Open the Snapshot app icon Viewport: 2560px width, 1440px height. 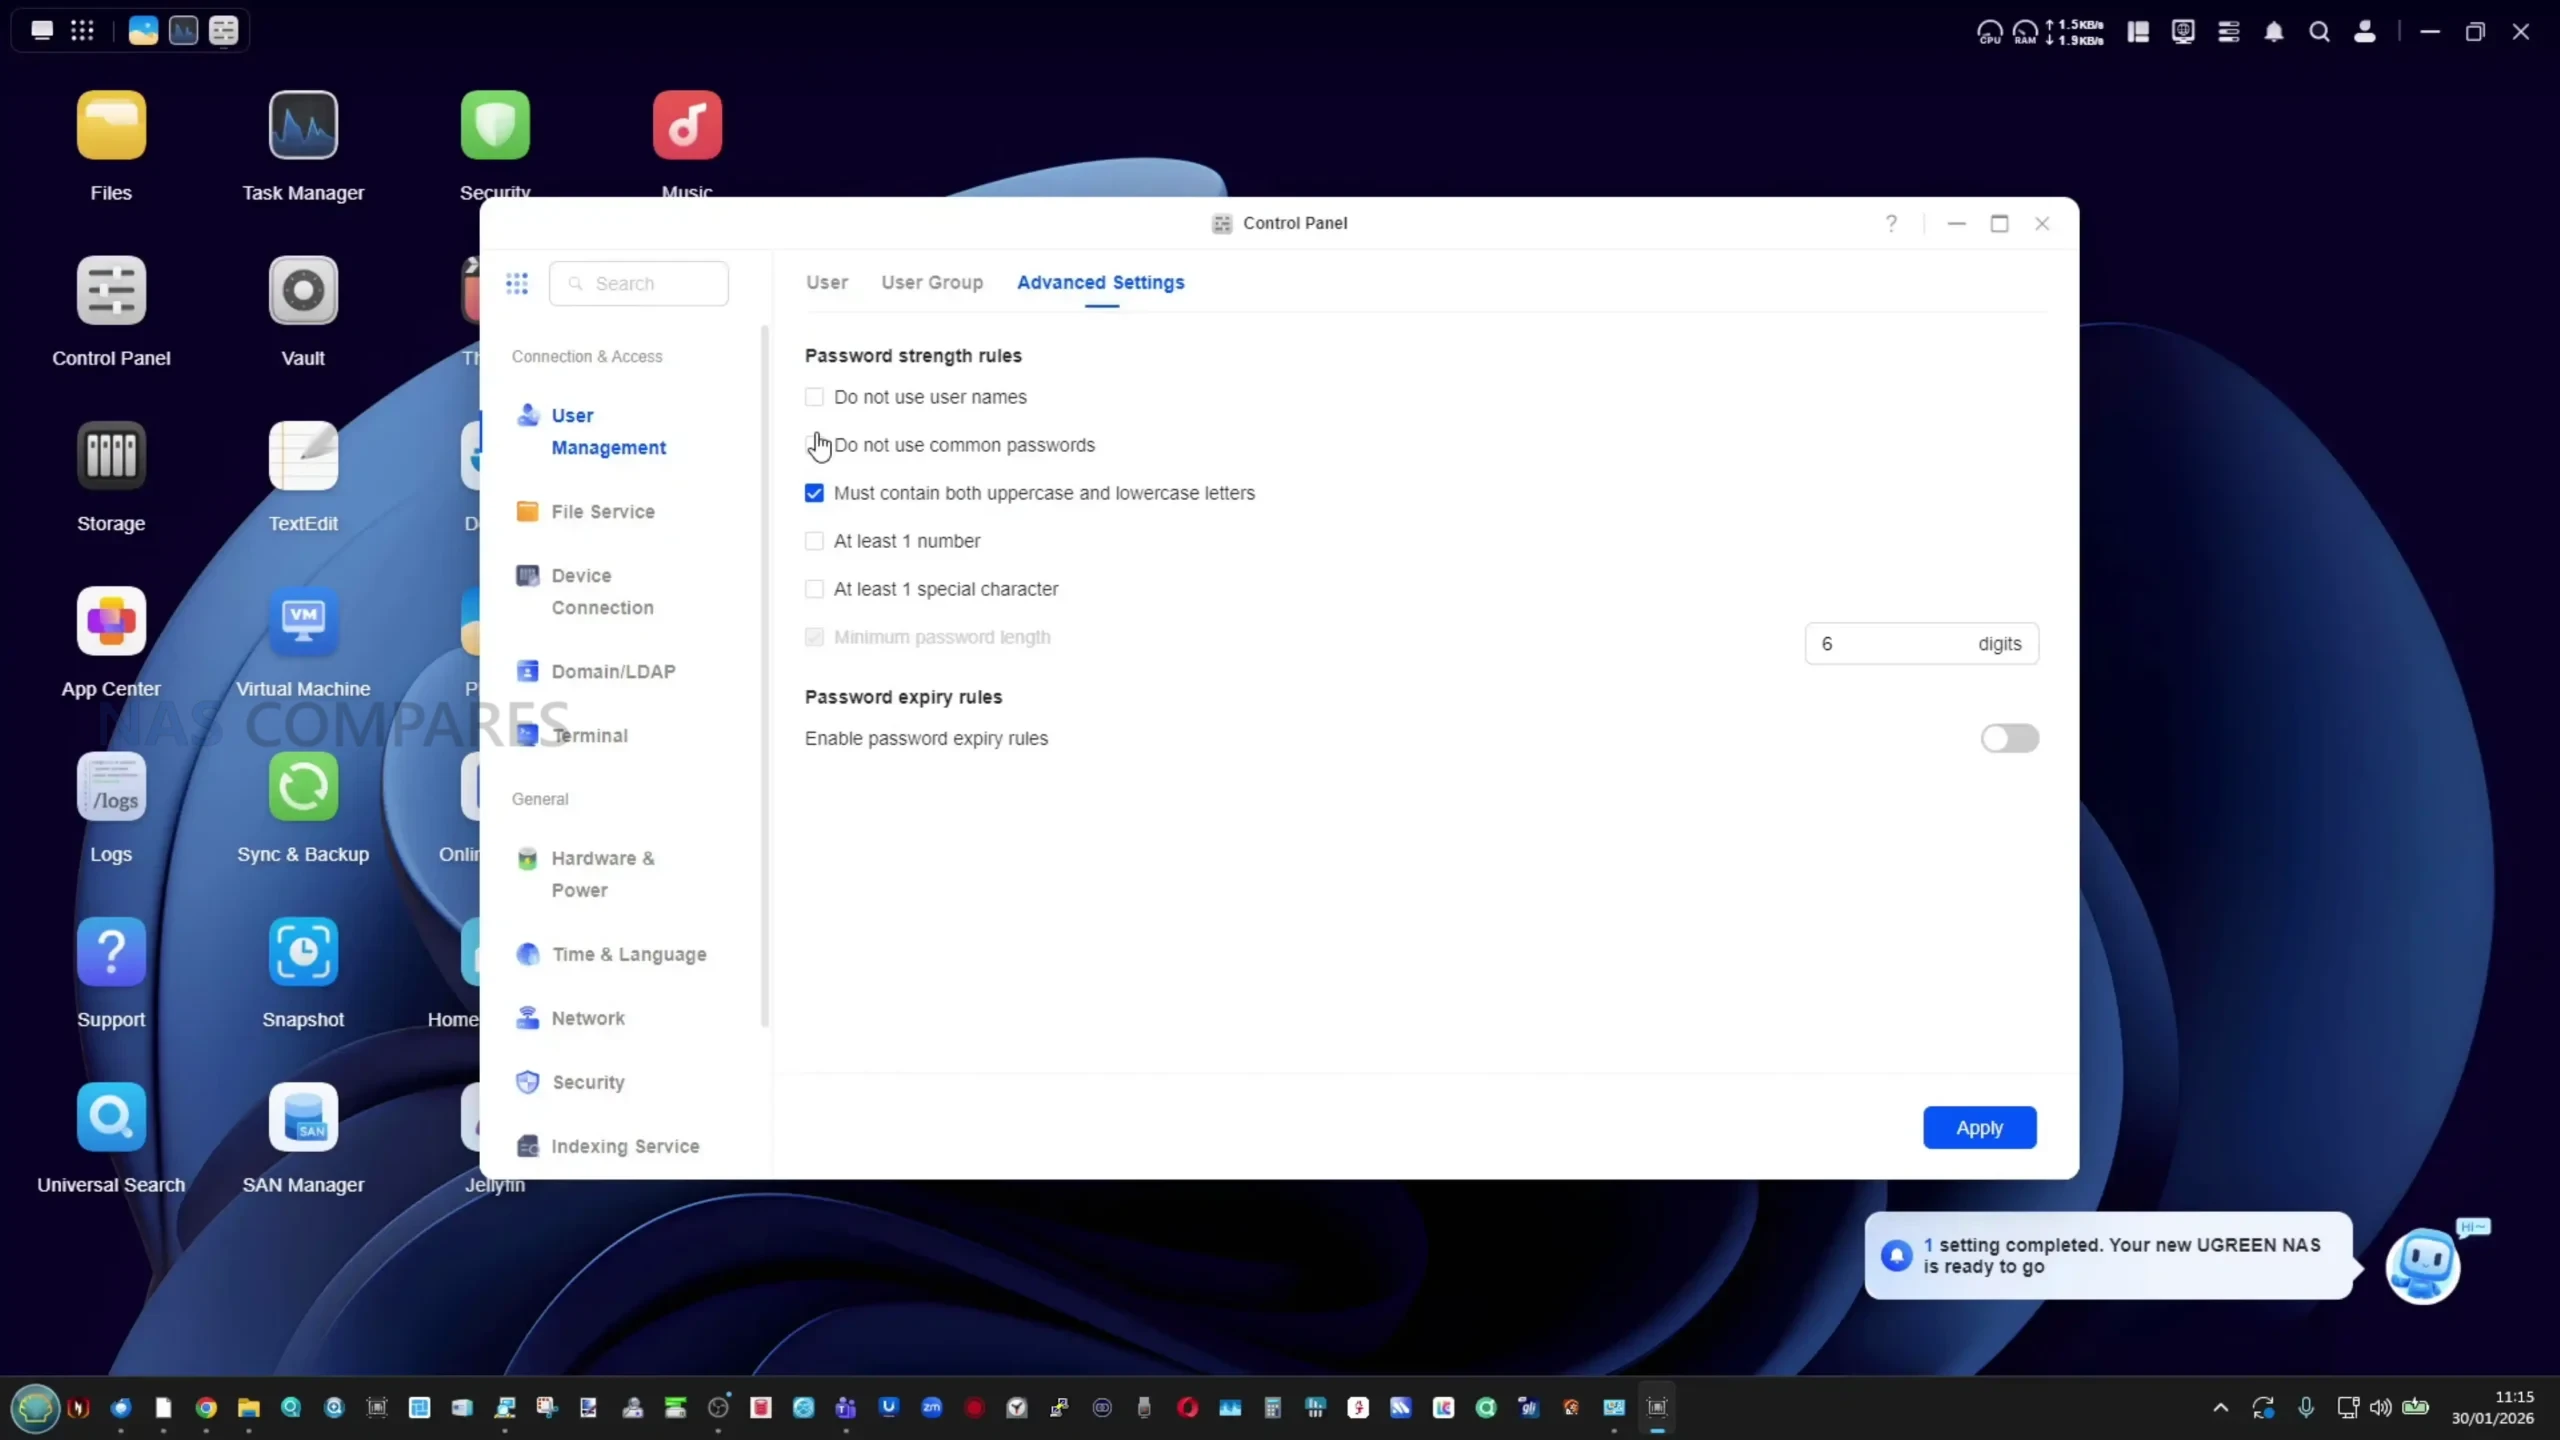(303, 952)
